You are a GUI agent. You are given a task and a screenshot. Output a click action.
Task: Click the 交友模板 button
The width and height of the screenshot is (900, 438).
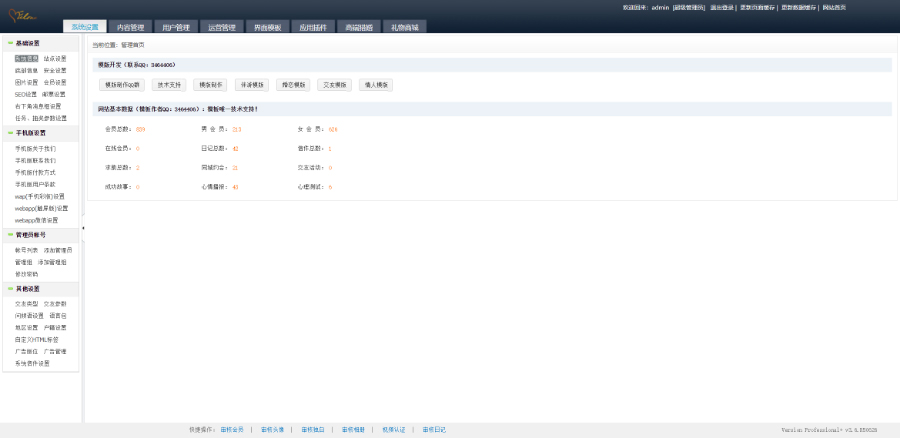tap(335, 85)
